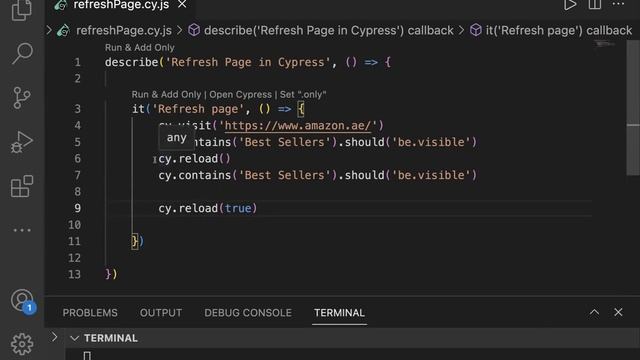Close the refreshPage.cy.js tab
Screen dimensions: 640x360
click(x=182, y=4)
